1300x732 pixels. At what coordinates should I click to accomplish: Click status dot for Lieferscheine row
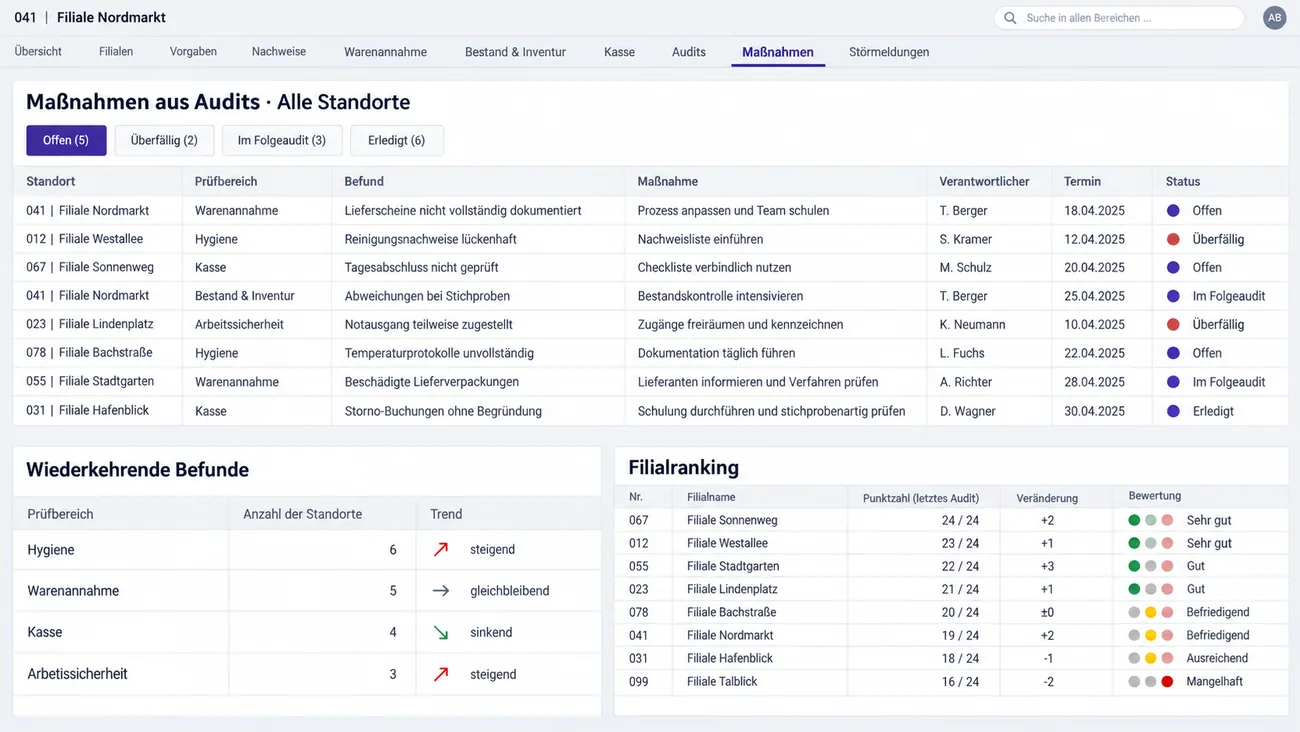pyautogui.click(x=1173, y=211)
